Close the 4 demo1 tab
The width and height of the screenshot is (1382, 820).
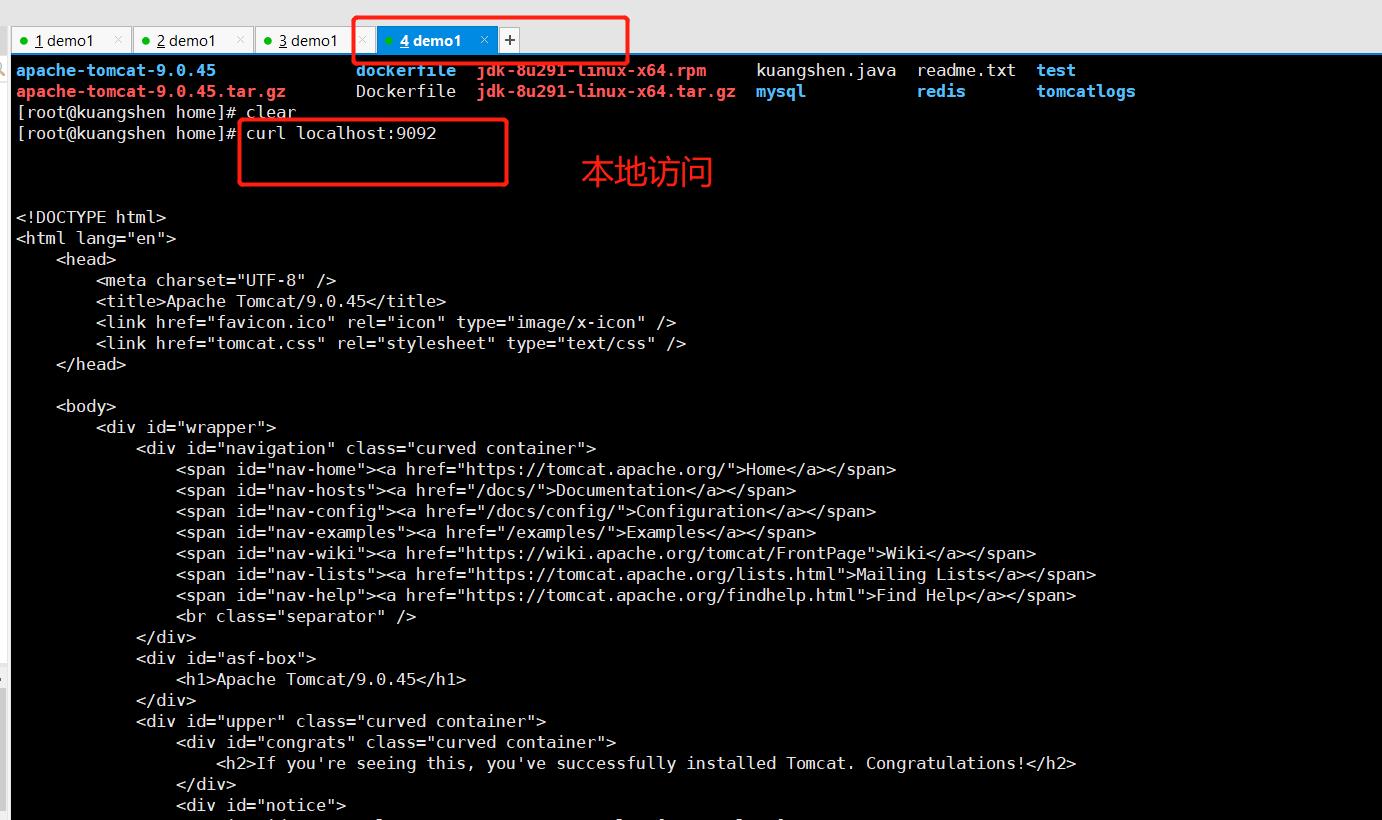tap(484, 40)
